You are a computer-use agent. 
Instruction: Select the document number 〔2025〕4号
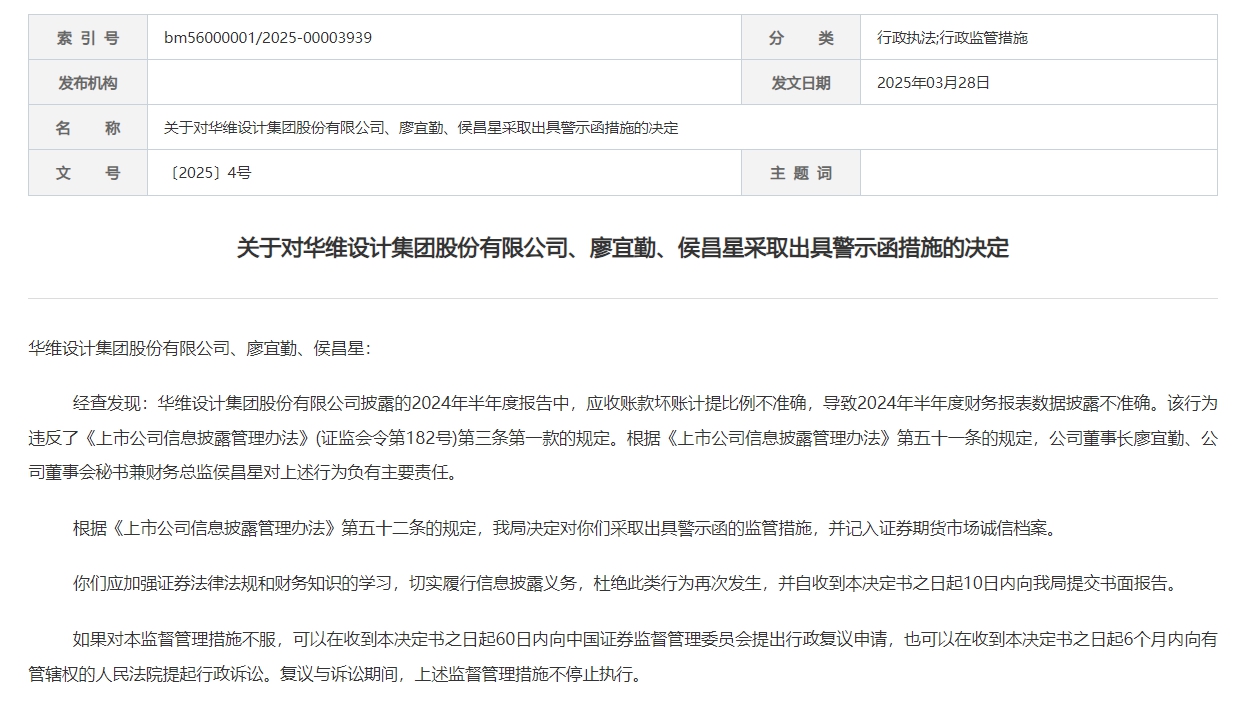pos(208,173)
